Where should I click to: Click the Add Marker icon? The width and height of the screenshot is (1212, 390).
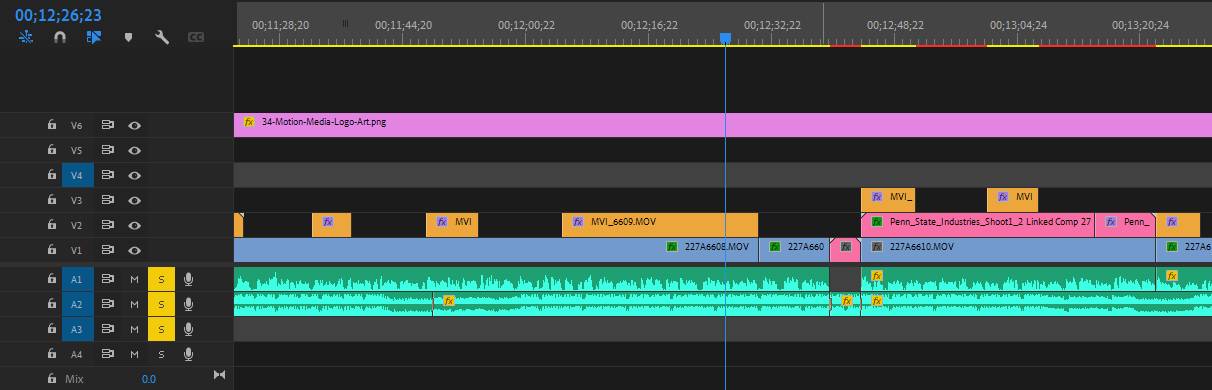click(128, 37)
